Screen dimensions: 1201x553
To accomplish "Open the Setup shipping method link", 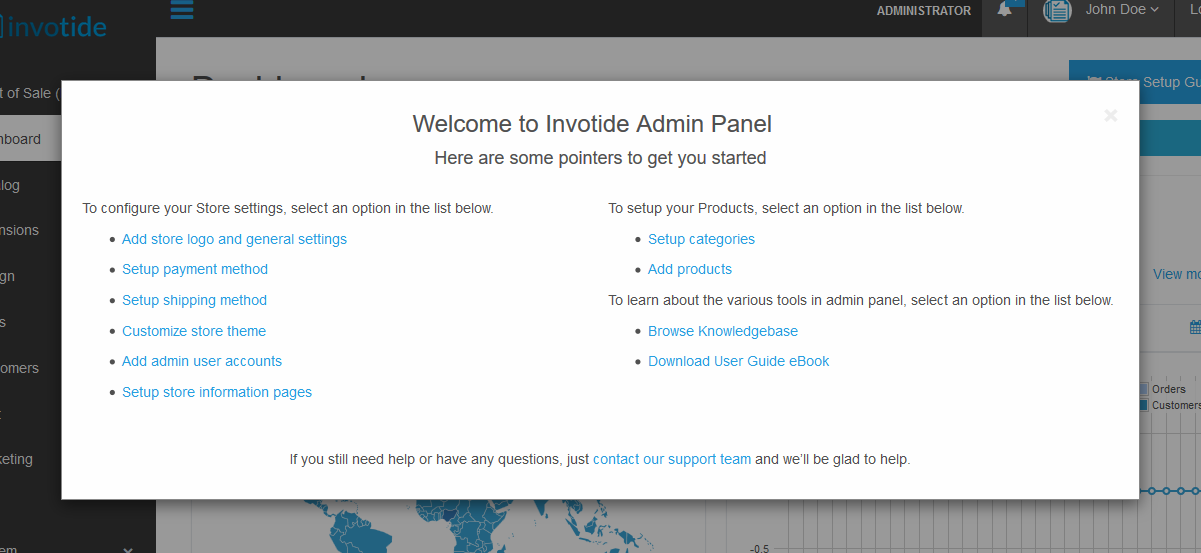I will click(194, 300).
